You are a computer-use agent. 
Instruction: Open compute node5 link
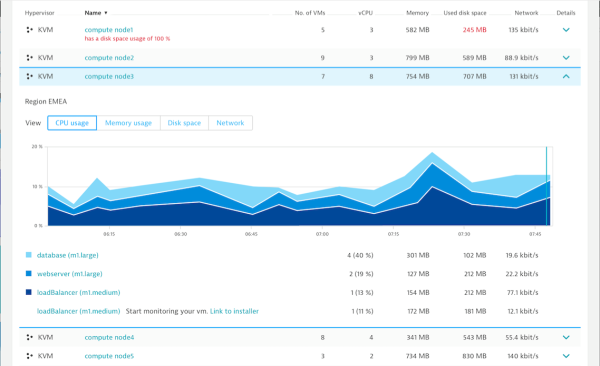pos(109,356)
